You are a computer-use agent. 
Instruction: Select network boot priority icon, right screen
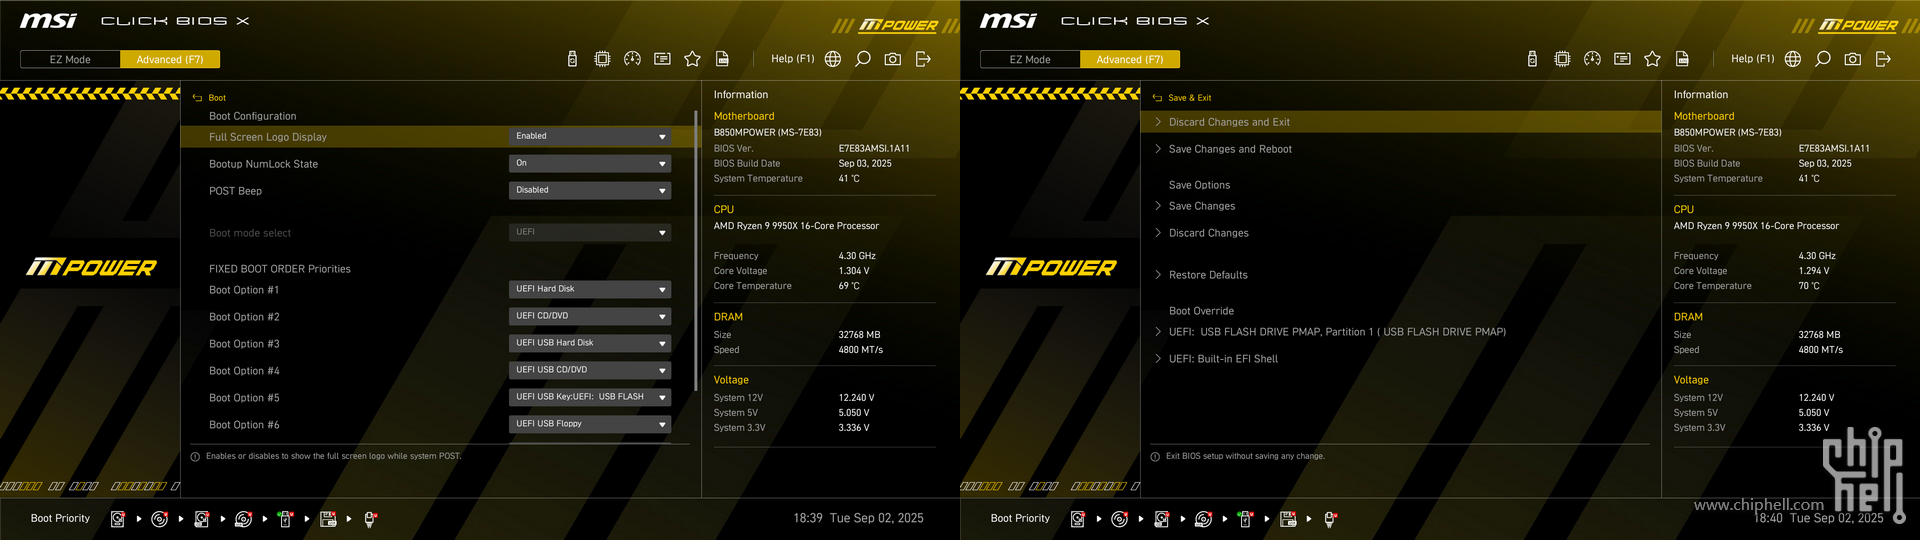click(x=1330, y=519)
